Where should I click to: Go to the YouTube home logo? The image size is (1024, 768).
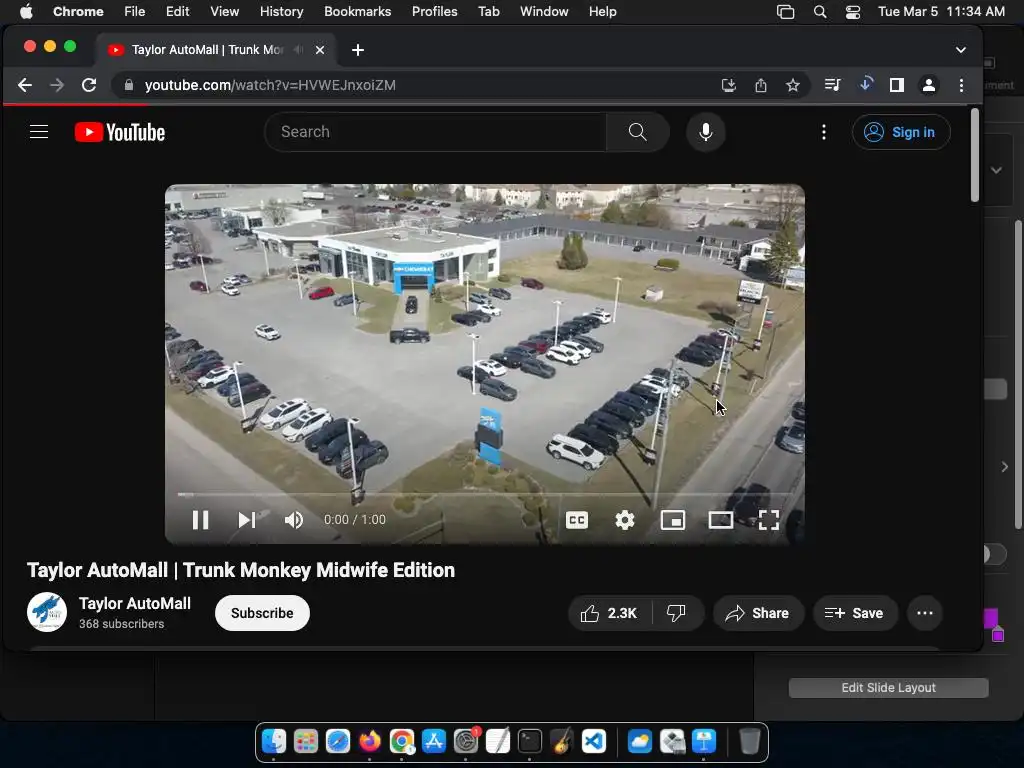click(x=120, y=132)
